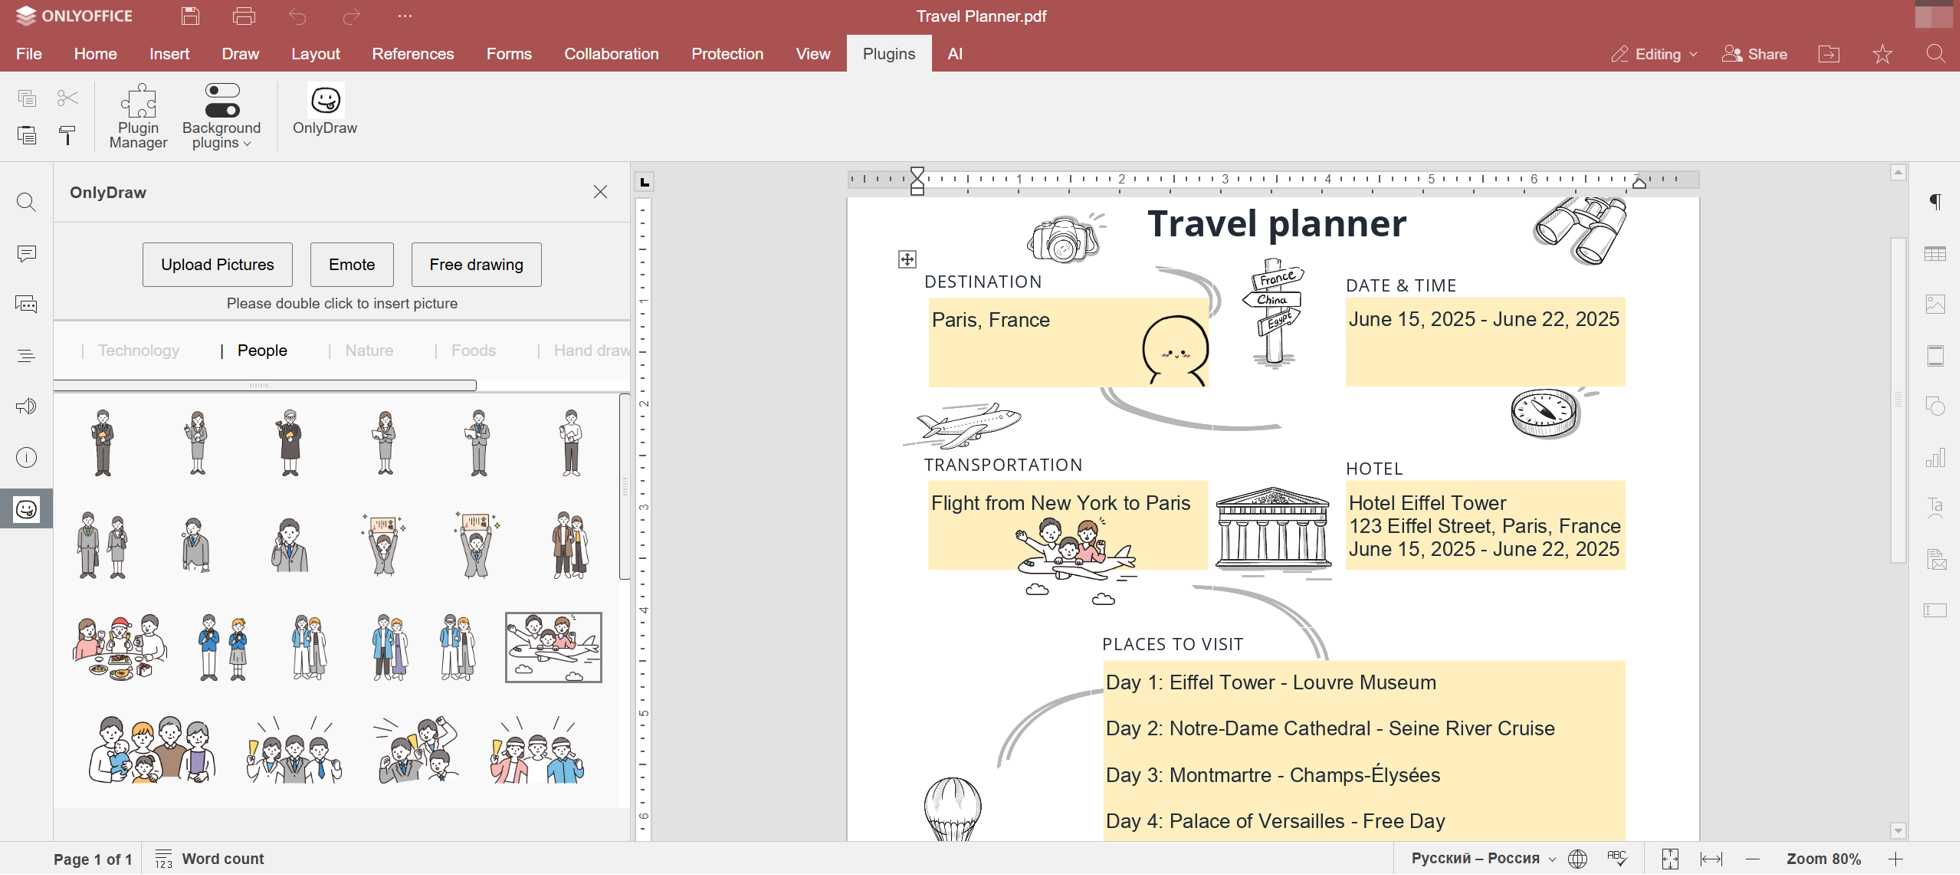
Task: Open the Print dialog icon
Action: 244,16
